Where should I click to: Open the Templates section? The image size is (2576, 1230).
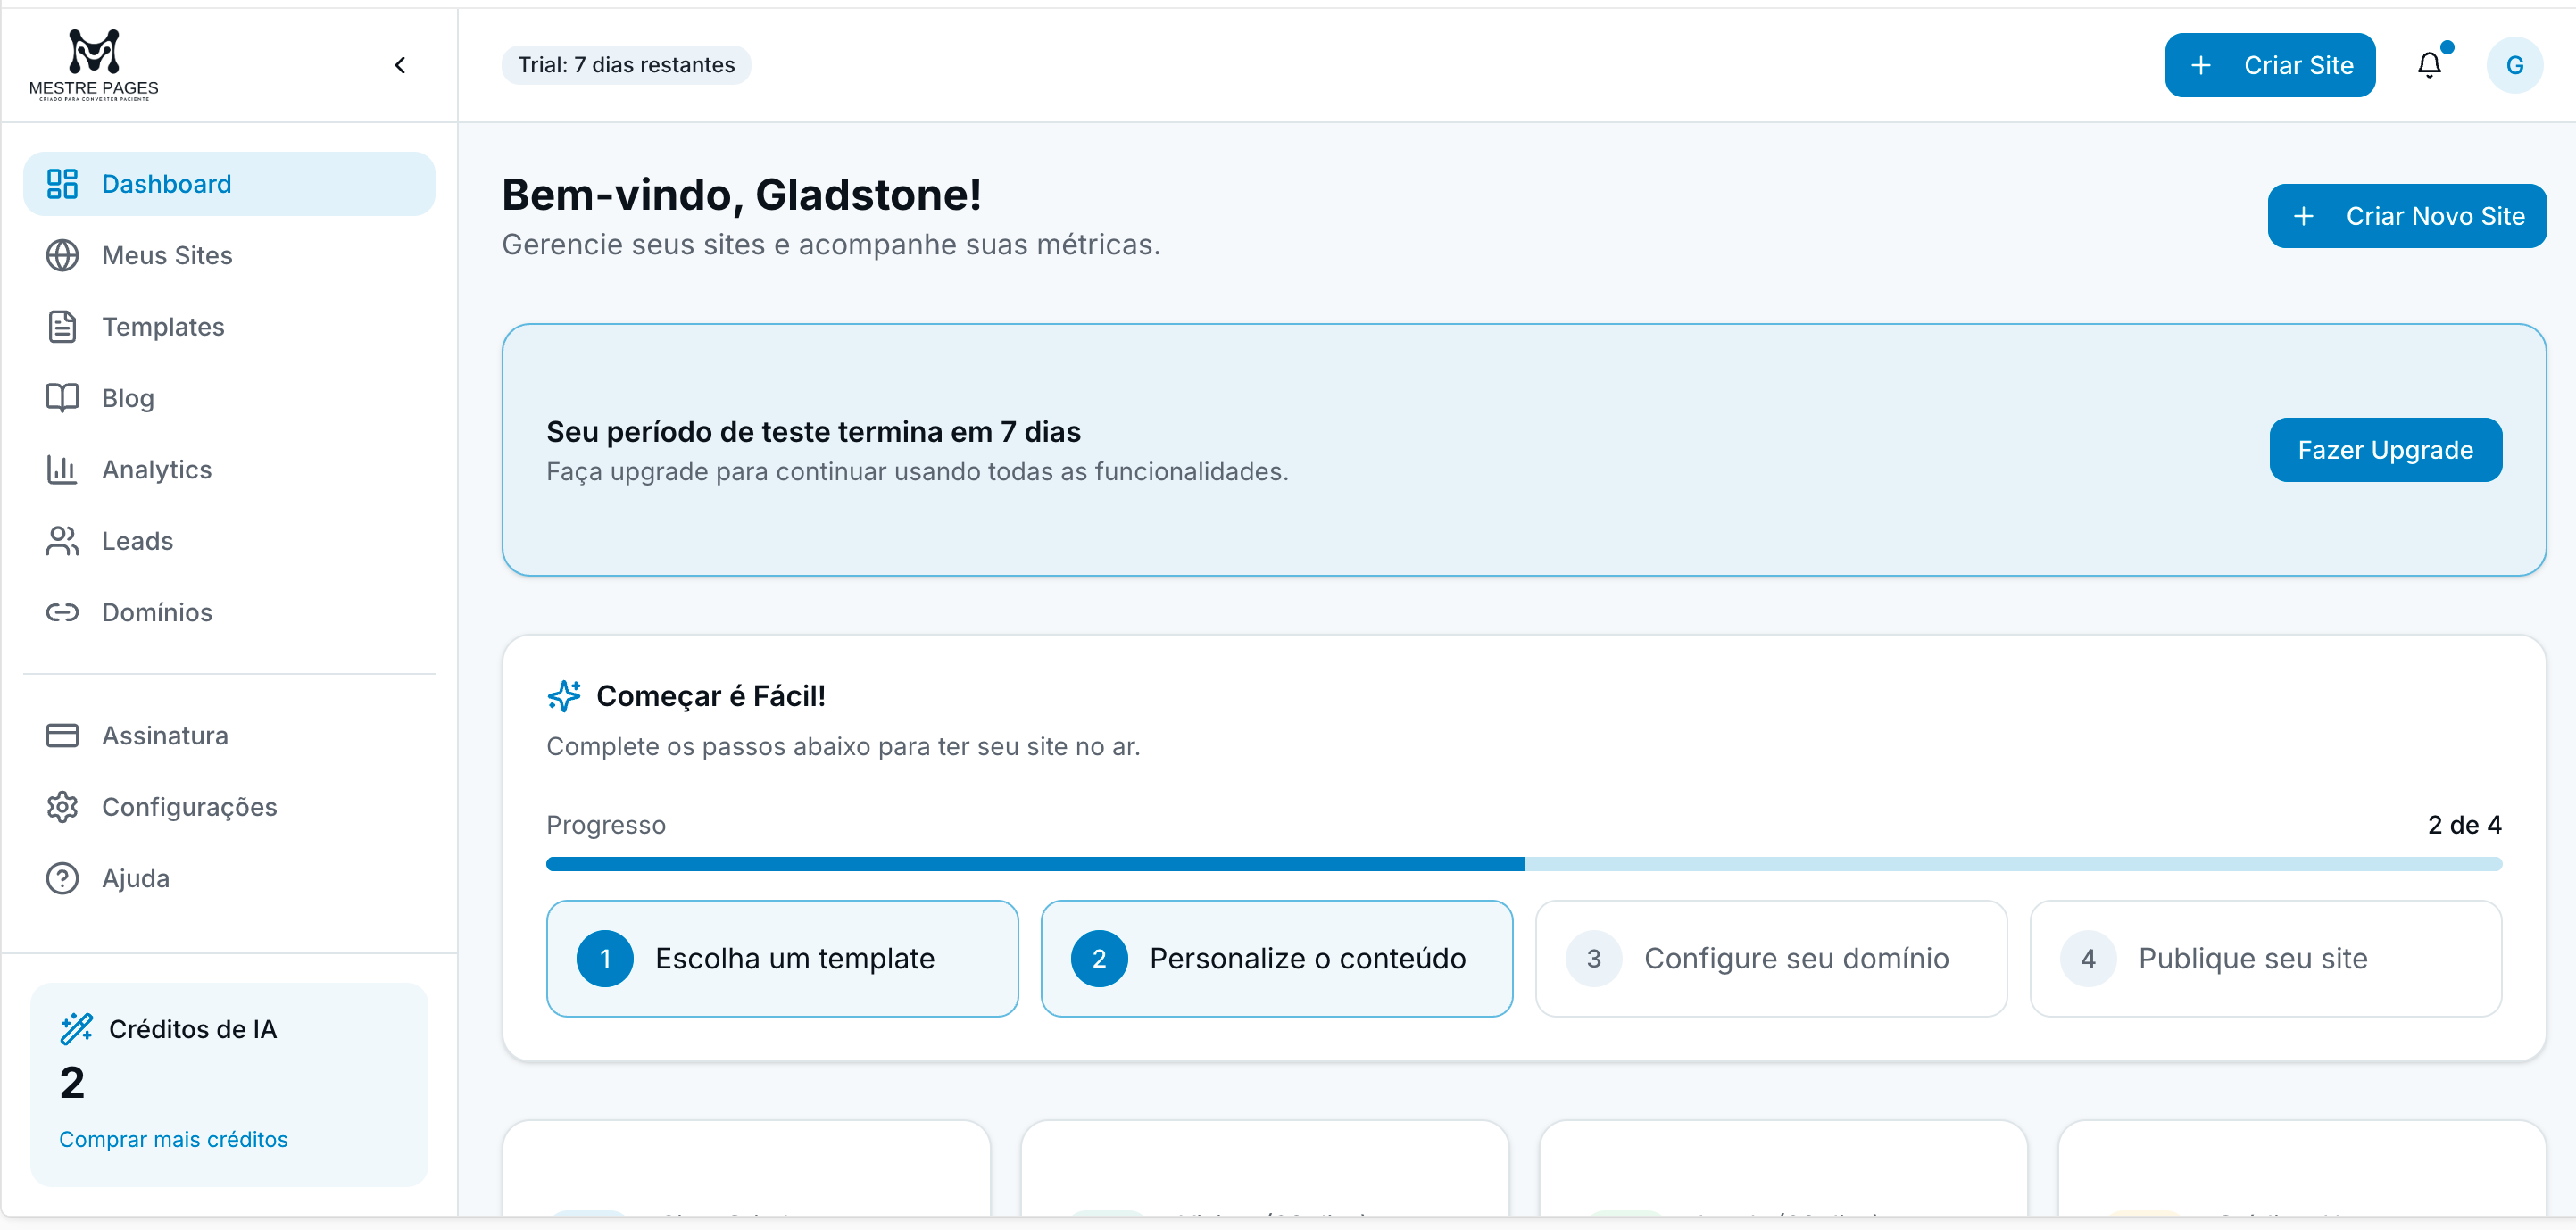pyautogui.click(x=162, y=326)
